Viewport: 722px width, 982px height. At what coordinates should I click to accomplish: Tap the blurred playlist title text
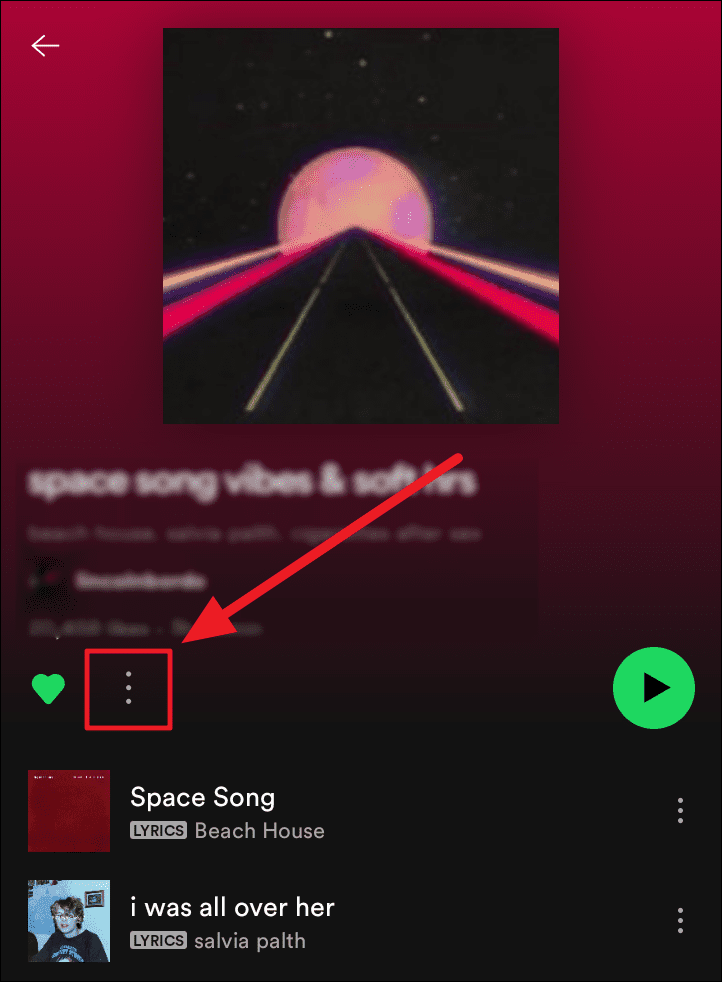point(252,483)
